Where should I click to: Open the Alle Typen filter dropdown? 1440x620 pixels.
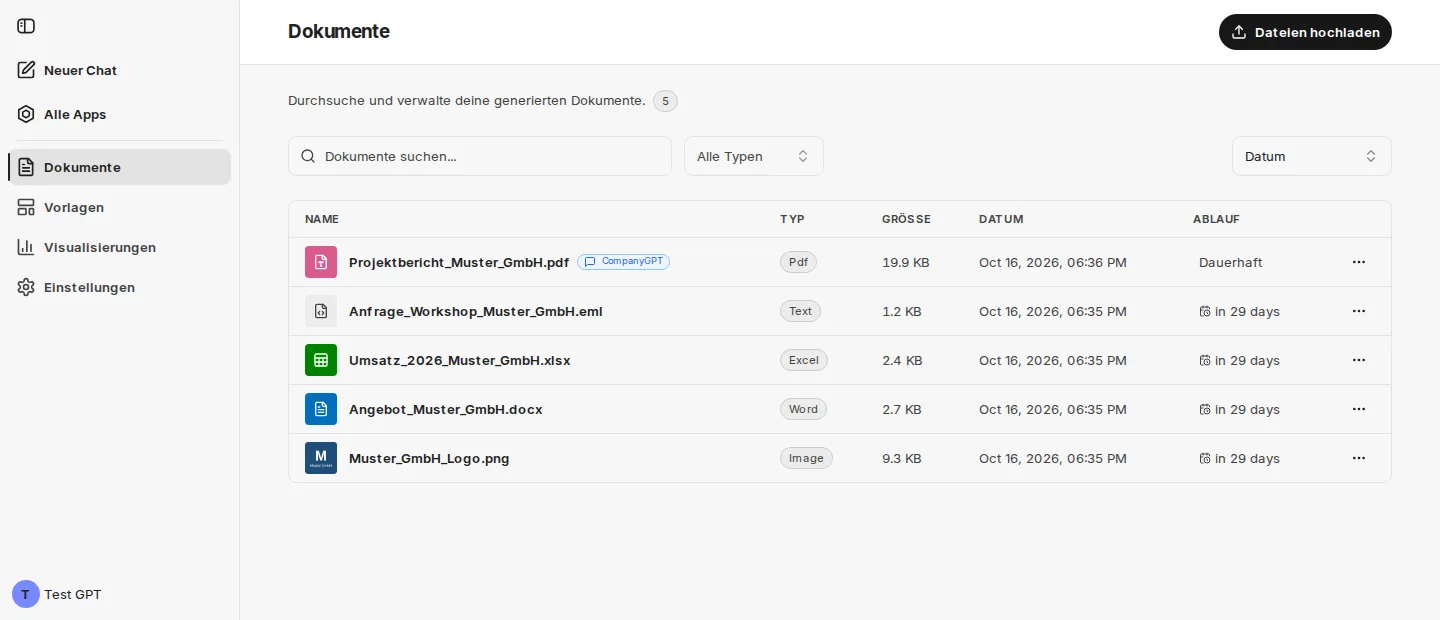click(754, 156)
